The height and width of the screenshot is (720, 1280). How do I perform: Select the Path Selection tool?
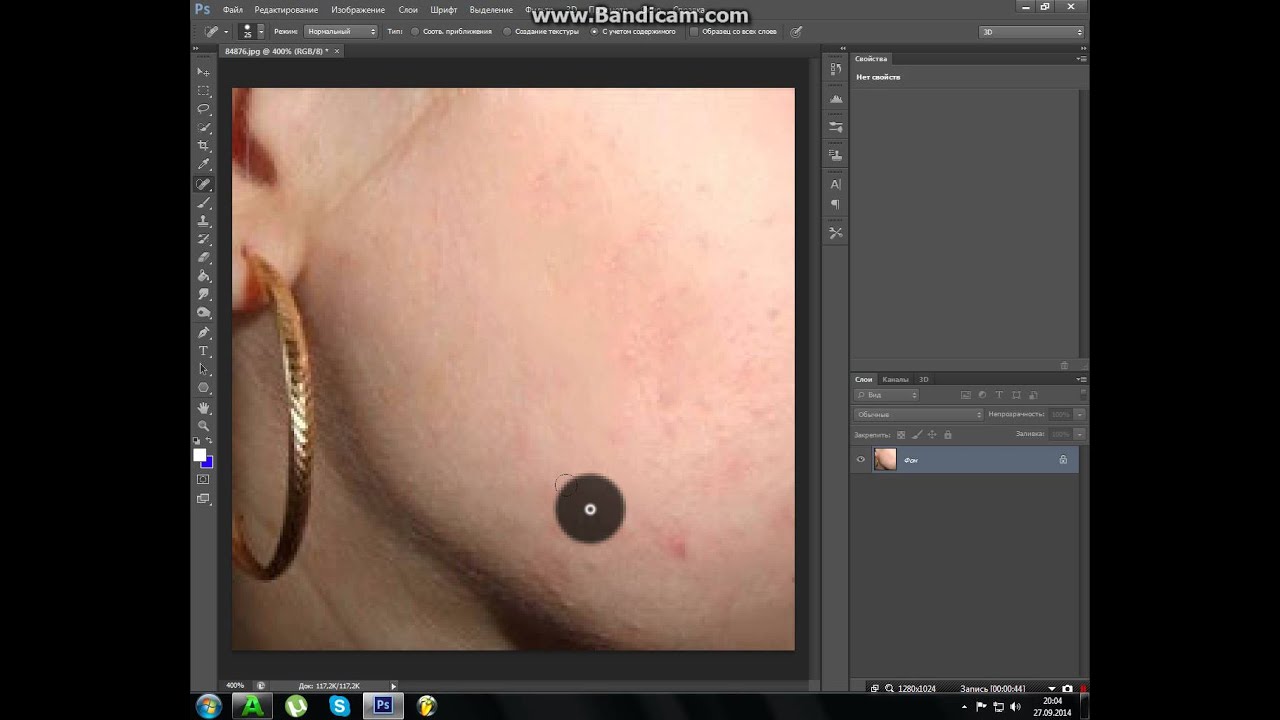[203, 369]
